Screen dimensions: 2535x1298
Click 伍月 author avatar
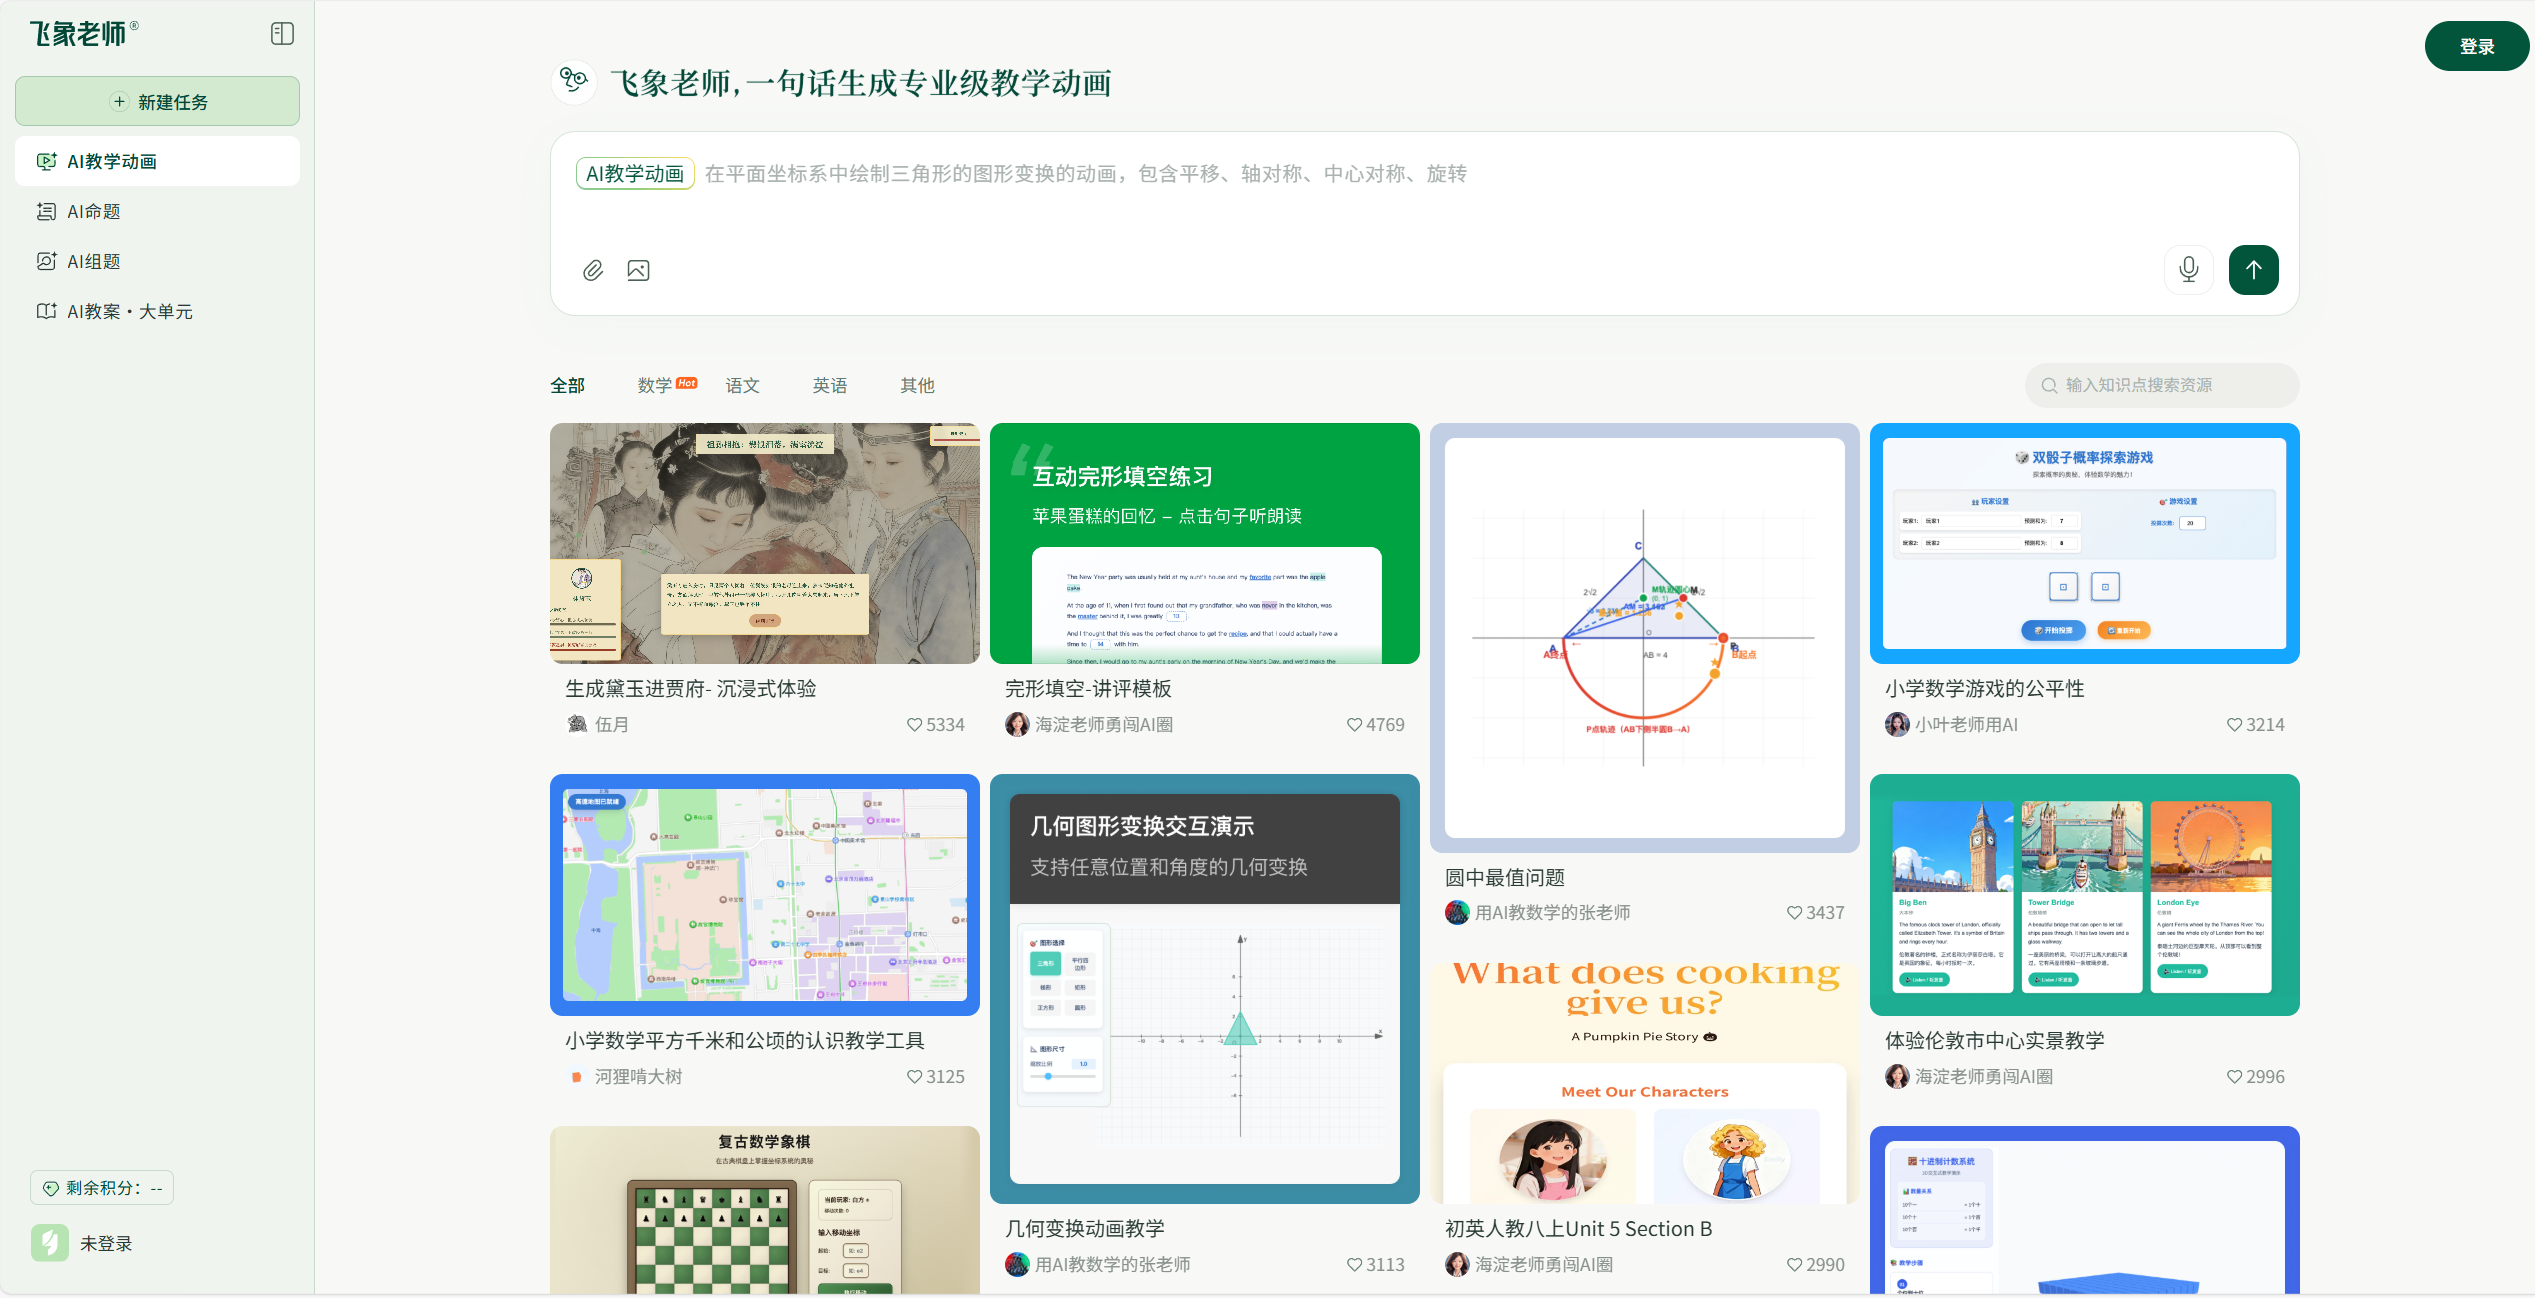click(577, 724)
